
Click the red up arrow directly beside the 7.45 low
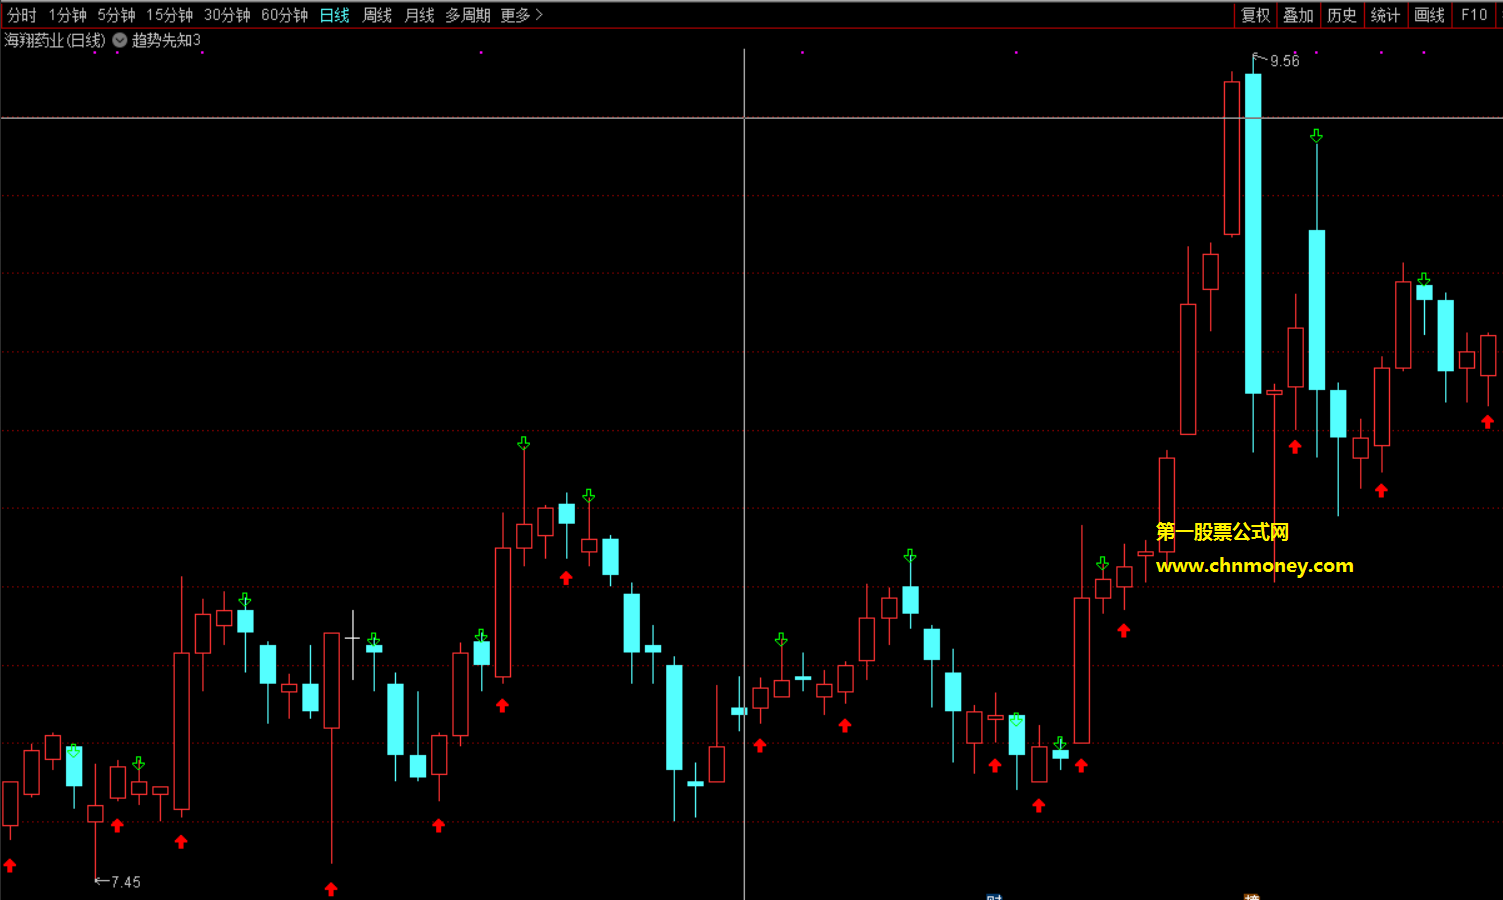117,825
